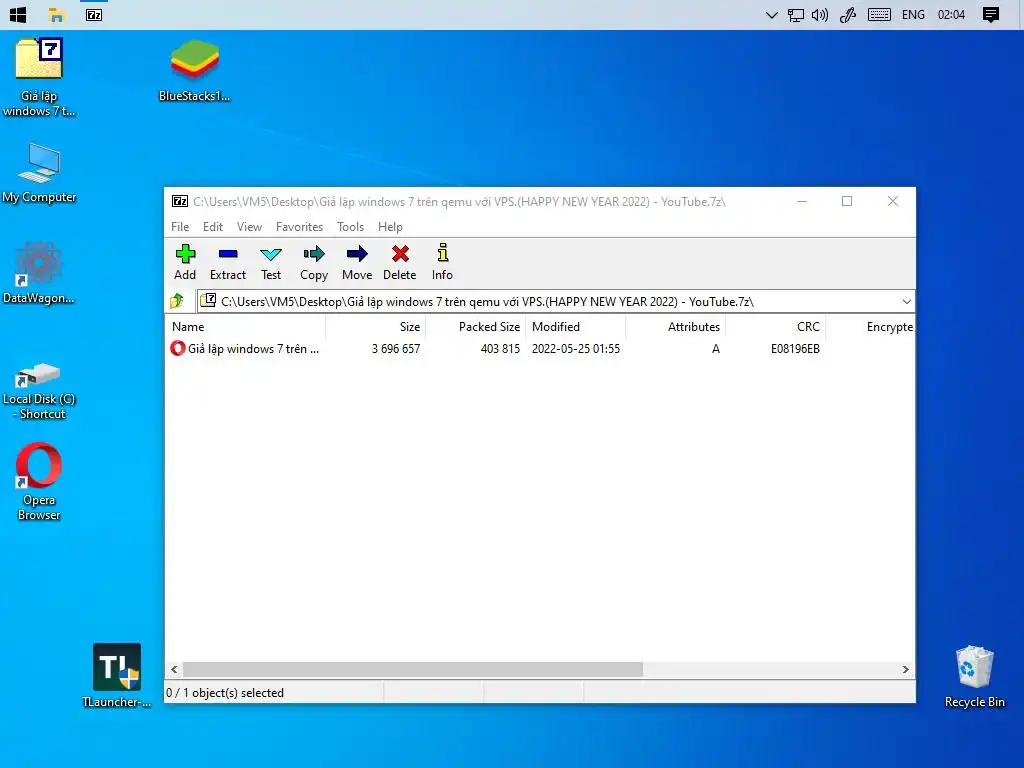Click the clock showing 02:04
The image size is (1024, 768).
tap(951, 14)
